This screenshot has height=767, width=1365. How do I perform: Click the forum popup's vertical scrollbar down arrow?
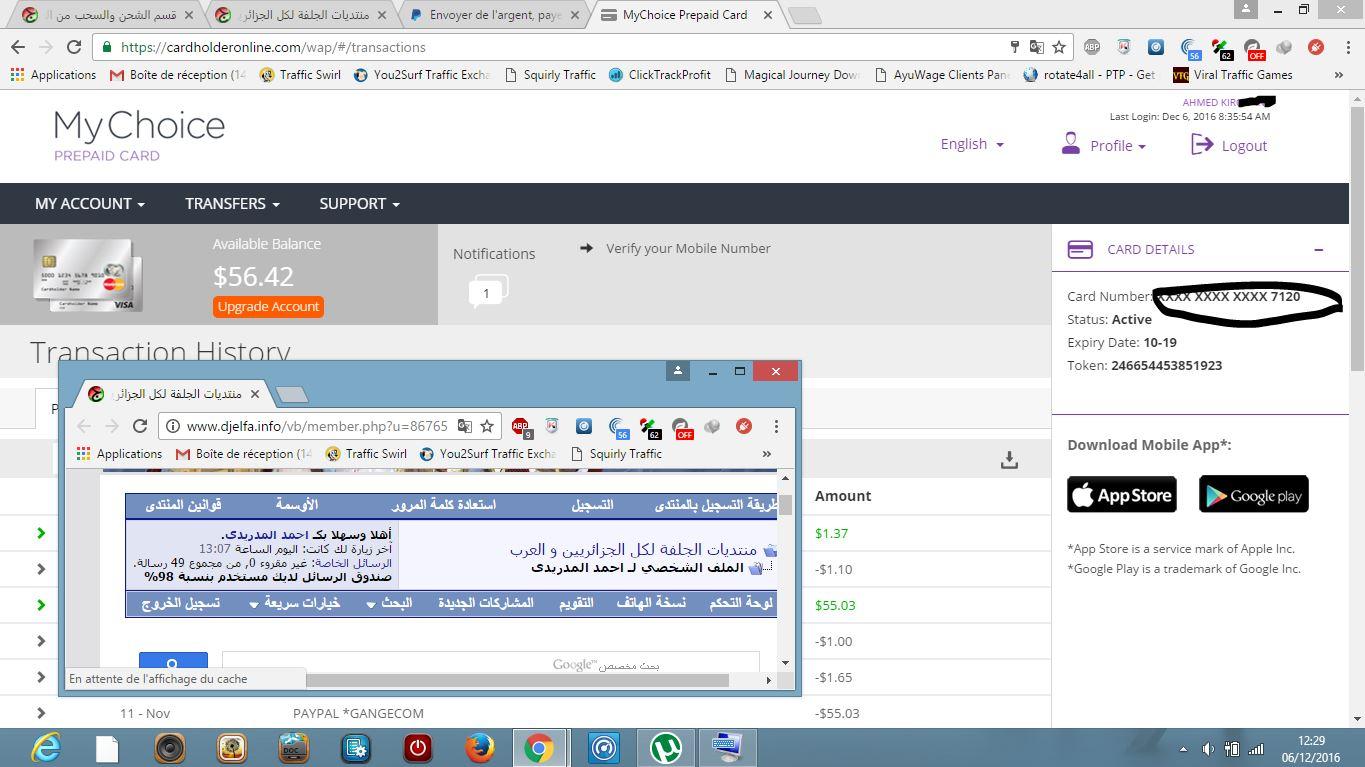pyautogui.click(x=785, y=662)
